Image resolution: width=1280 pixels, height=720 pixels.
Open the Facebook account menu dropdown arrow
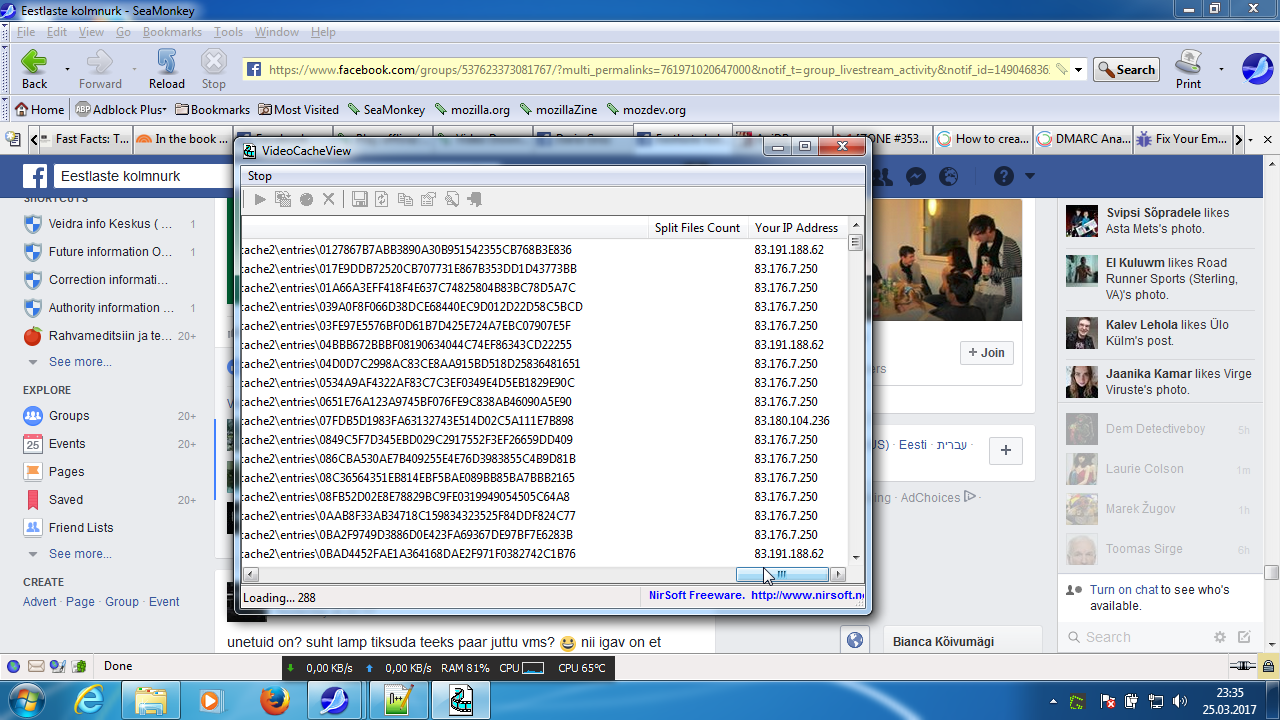1030,177
